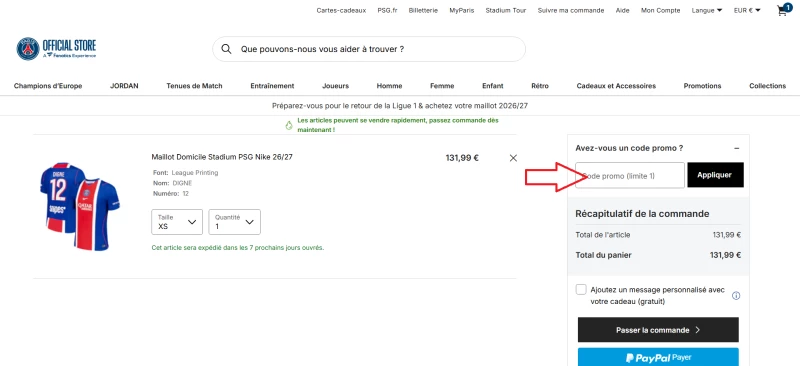Open the Stadium Tour link
Image resolution: width=800 pixels, height=366 pixels.
[x=506, y=10]
